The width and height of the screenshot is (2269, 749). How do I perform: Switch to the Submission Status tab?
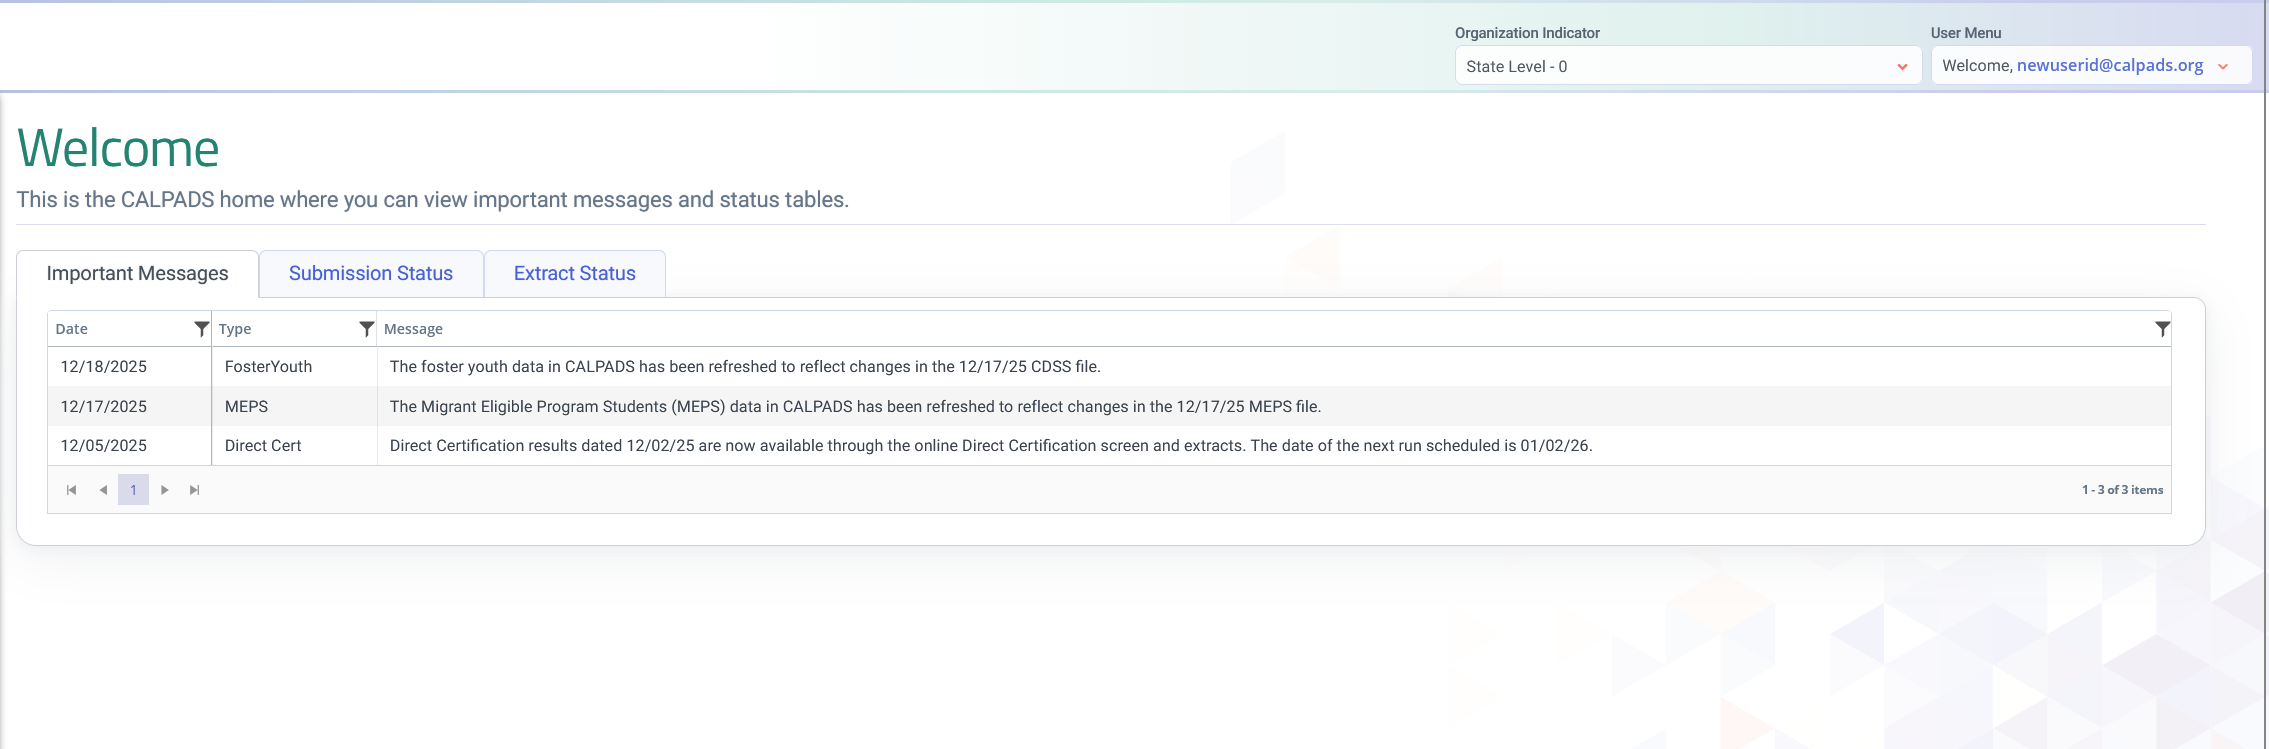point(371,274)
